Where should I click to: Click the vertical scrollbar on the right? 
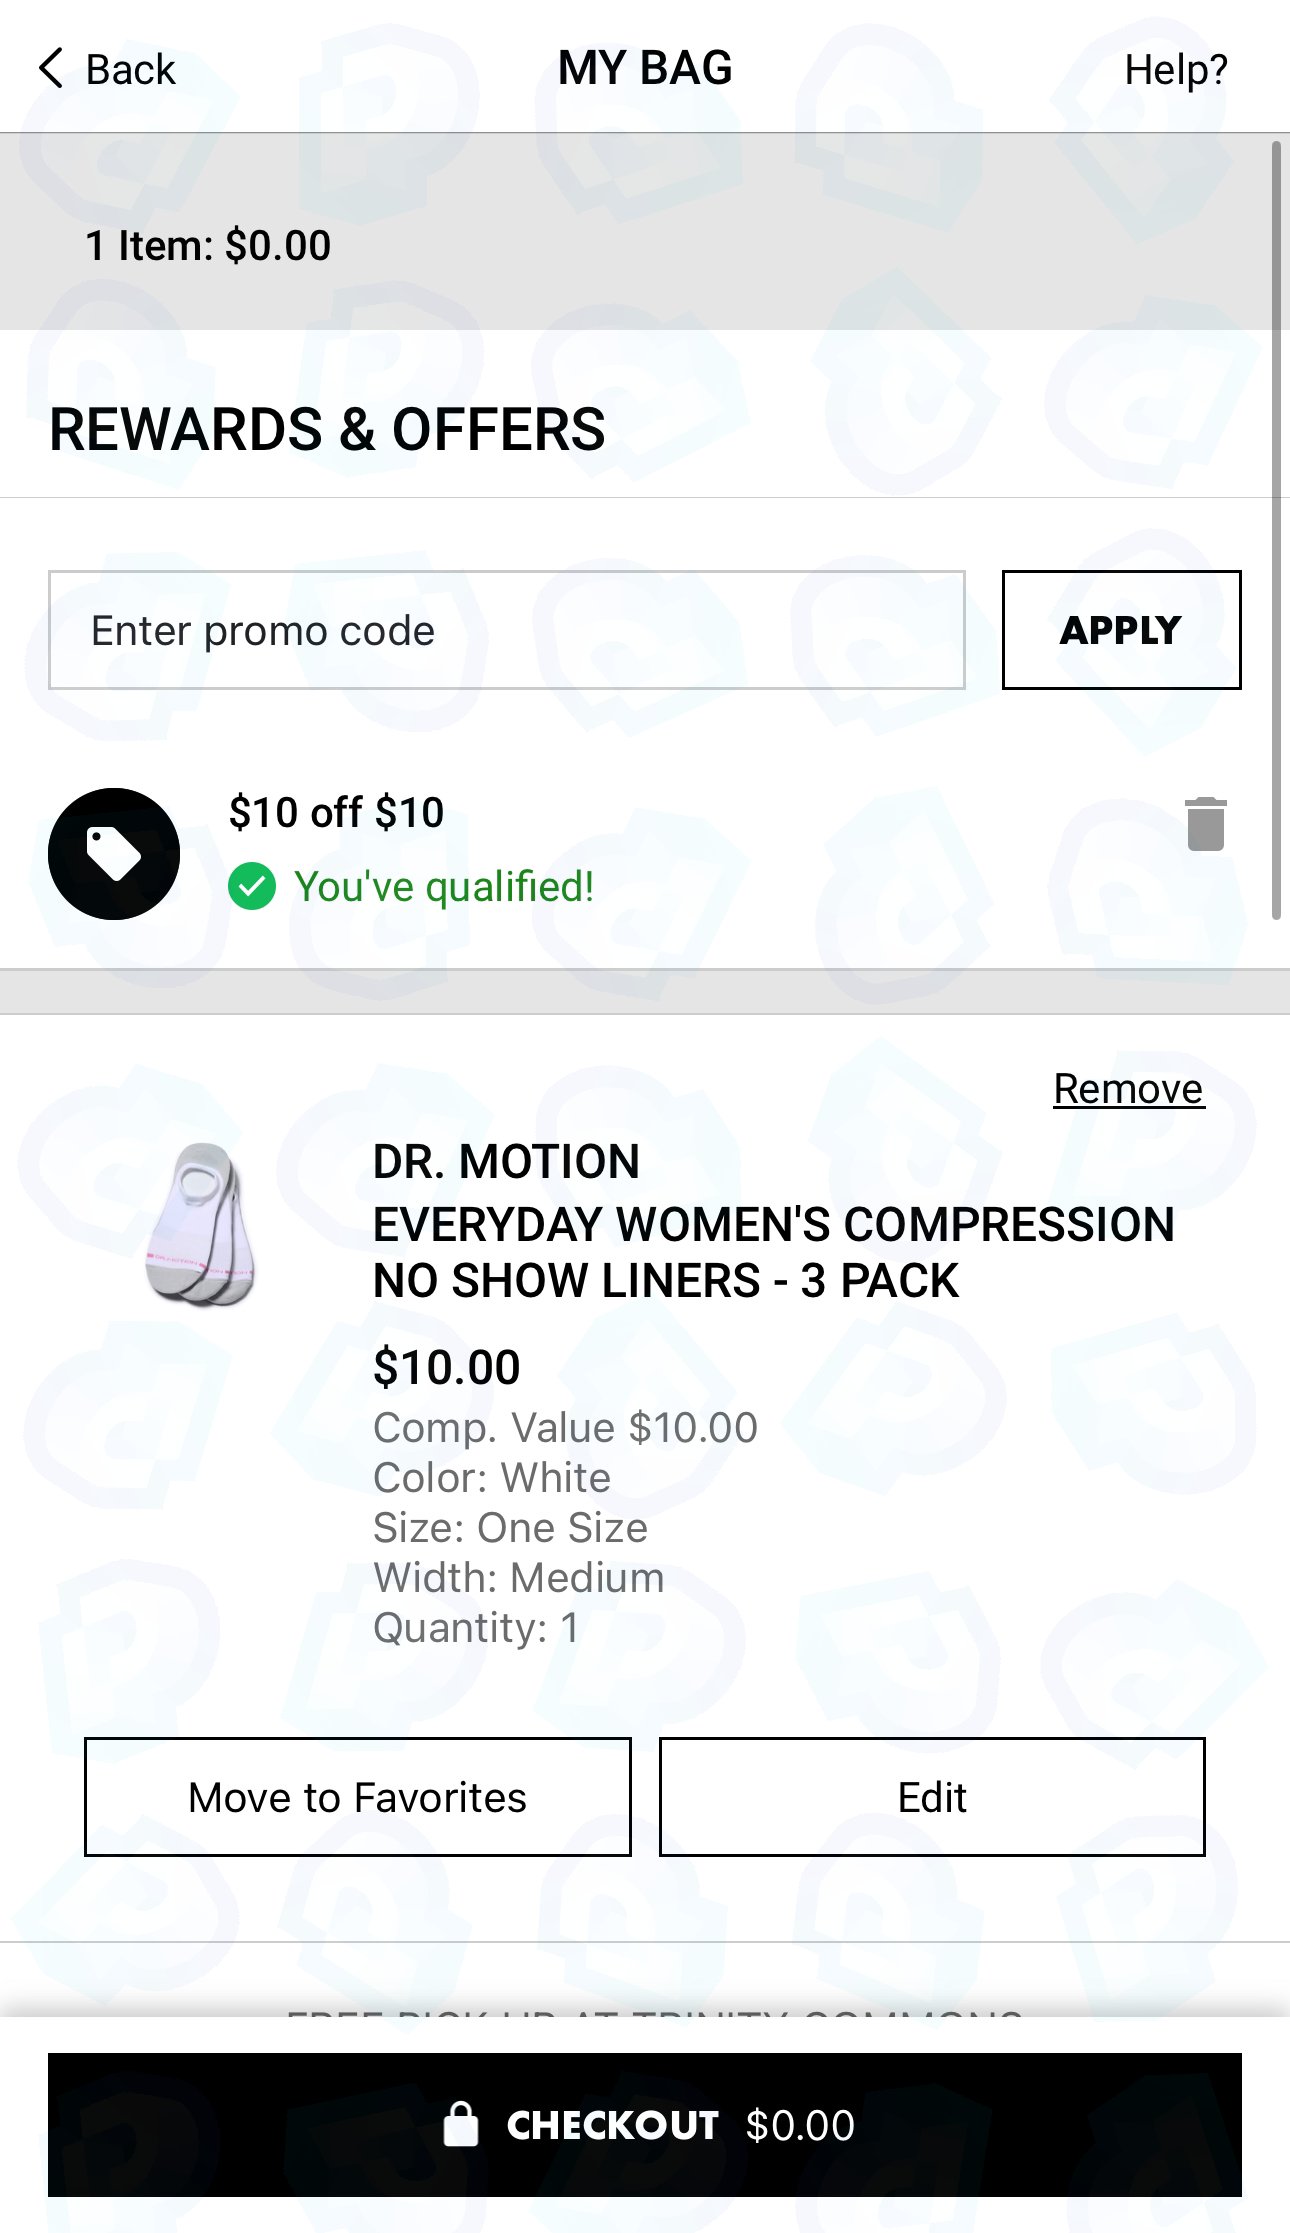1276,530
